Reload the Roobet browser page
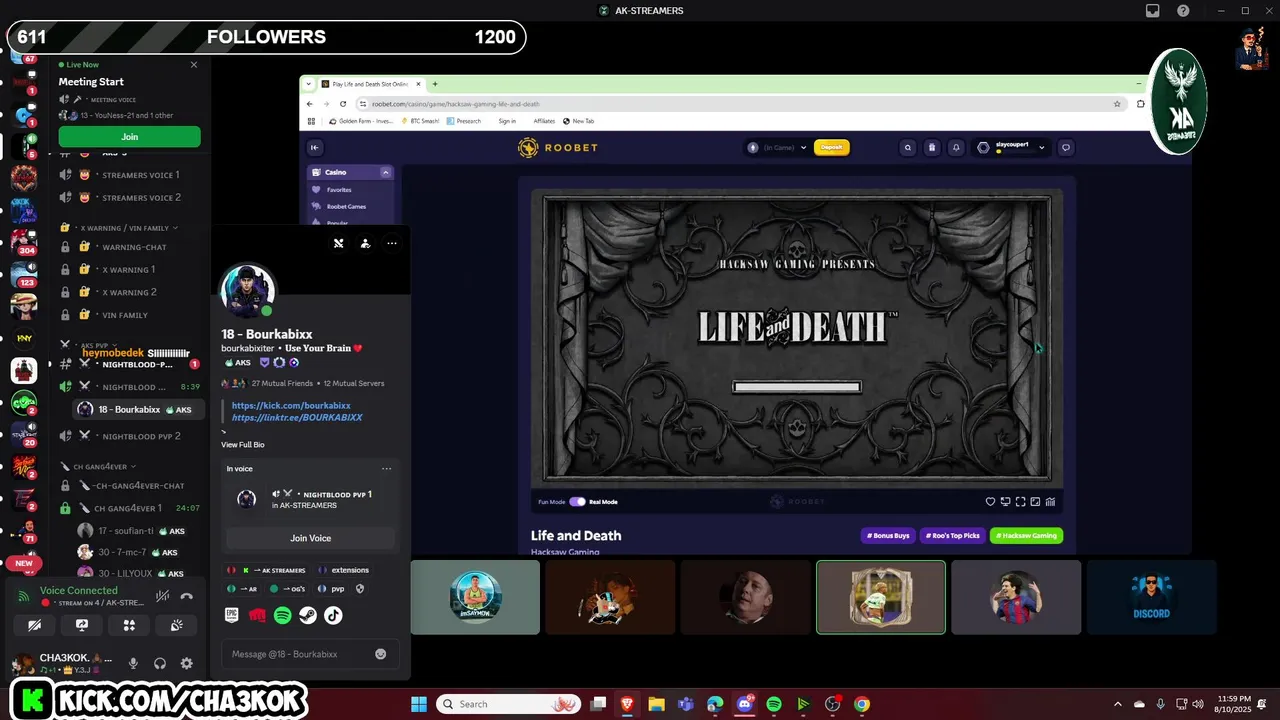 343,103
